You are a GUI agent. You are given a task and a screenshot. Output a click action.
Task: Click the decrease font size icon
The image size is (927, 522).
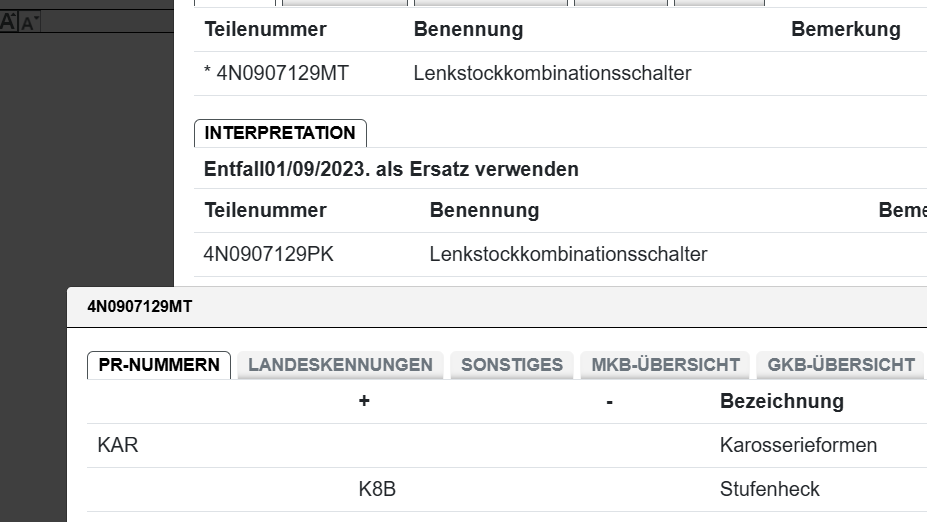tap(28, 21)
